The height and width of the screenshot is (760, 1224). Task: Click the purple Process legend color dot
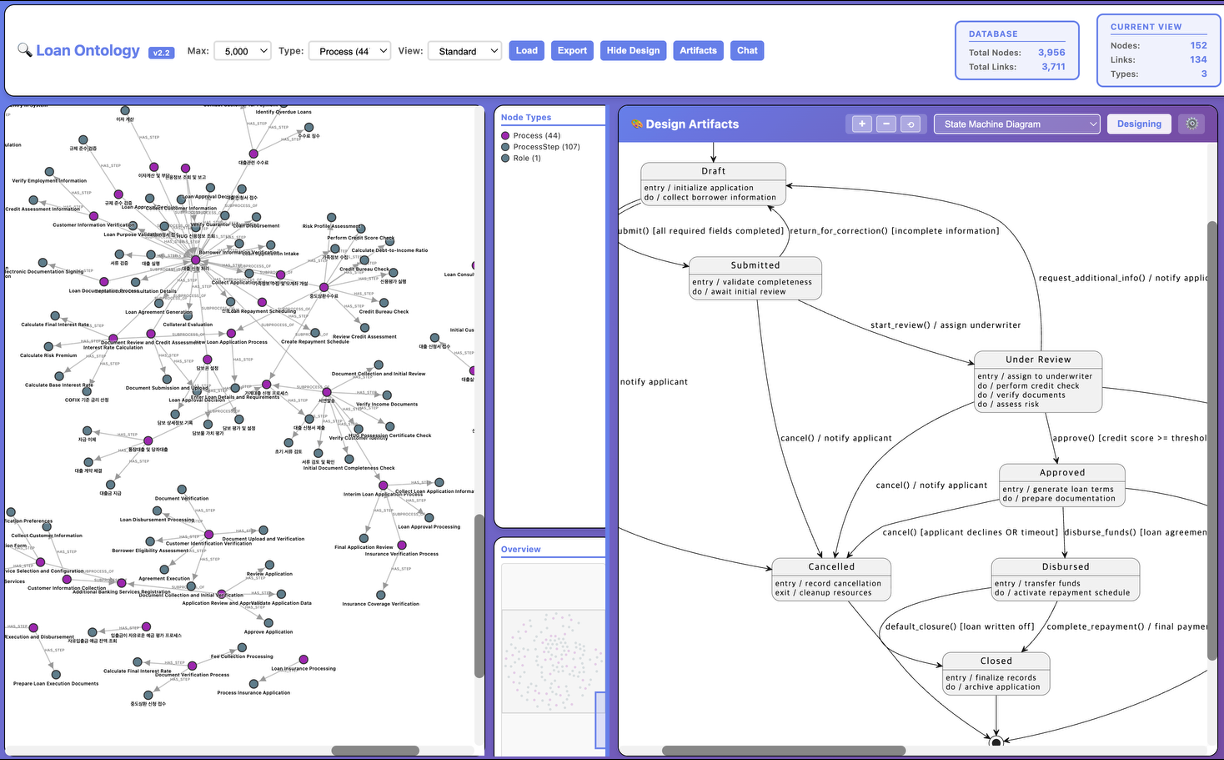pos(506,136)
